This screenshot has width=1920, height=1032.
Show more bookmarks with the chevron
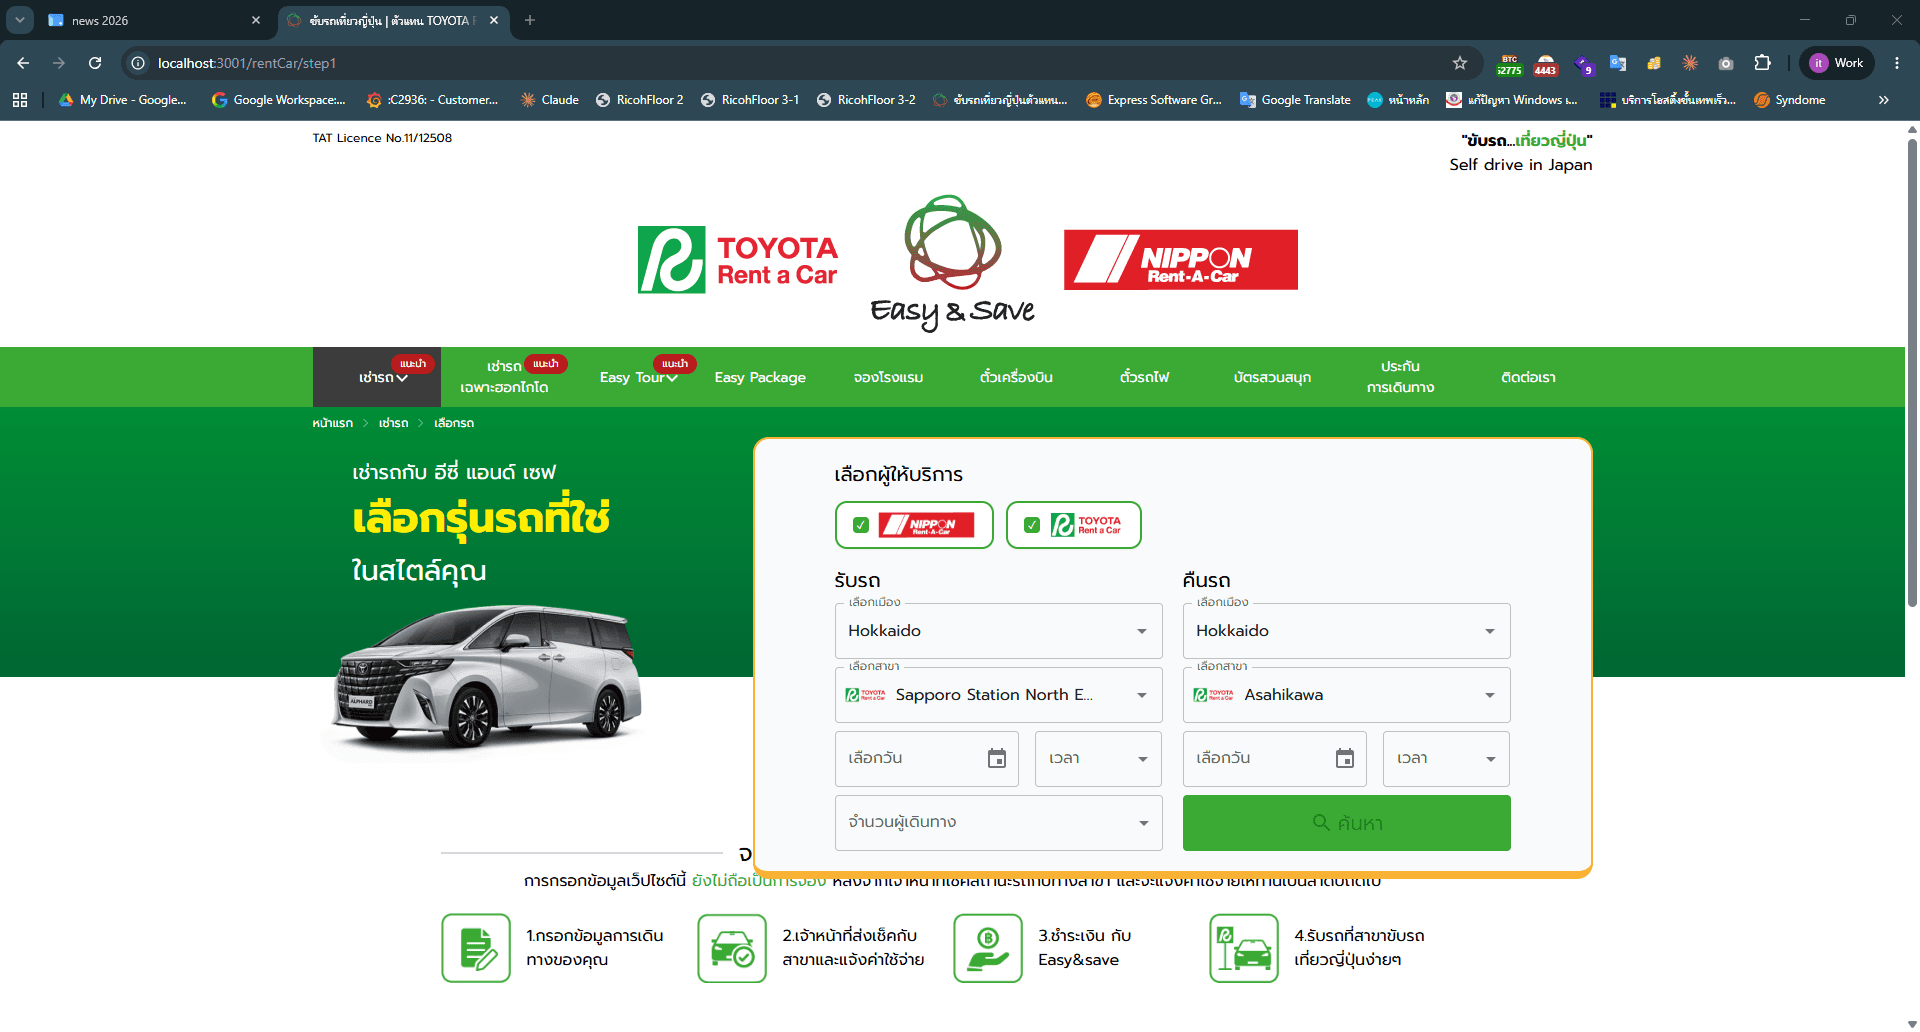click(x=1884, y=100)
